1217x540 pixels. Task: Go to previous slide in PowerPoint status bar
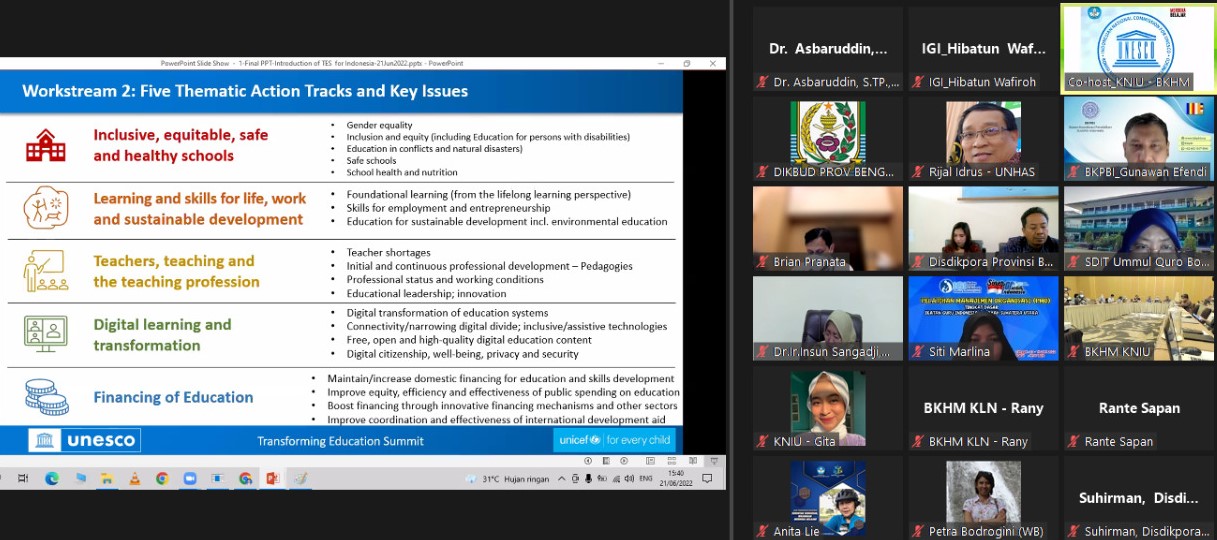[x=588, y=461]
